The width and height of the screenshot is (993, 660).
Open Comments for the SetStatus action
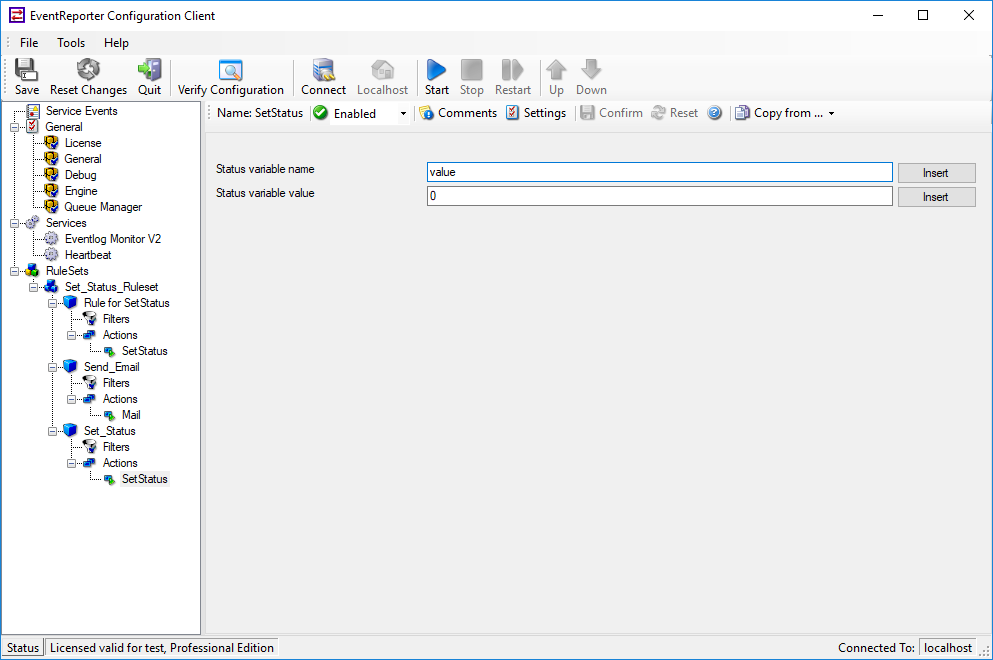(x=459, y=113)
